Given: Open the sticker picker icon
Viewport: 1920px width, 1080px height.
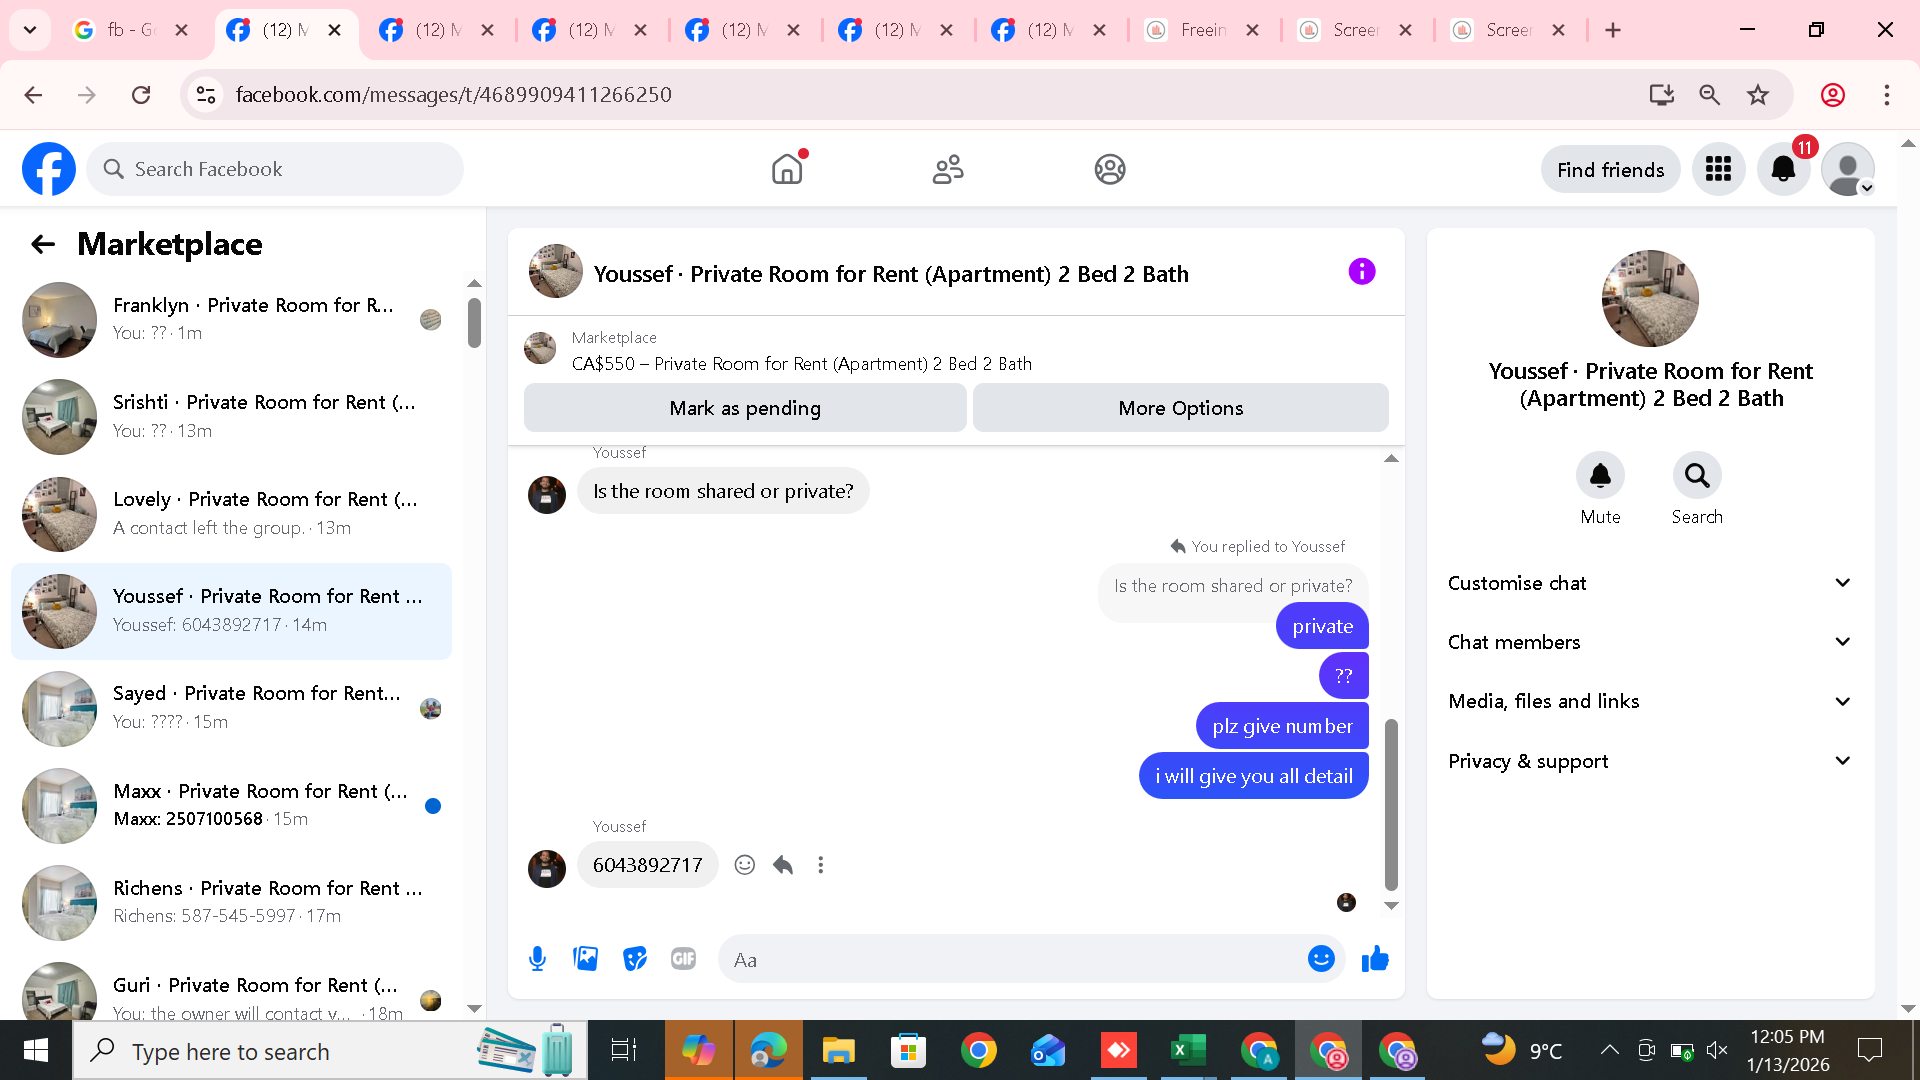Looking at the screenshot, I should 634,959.
